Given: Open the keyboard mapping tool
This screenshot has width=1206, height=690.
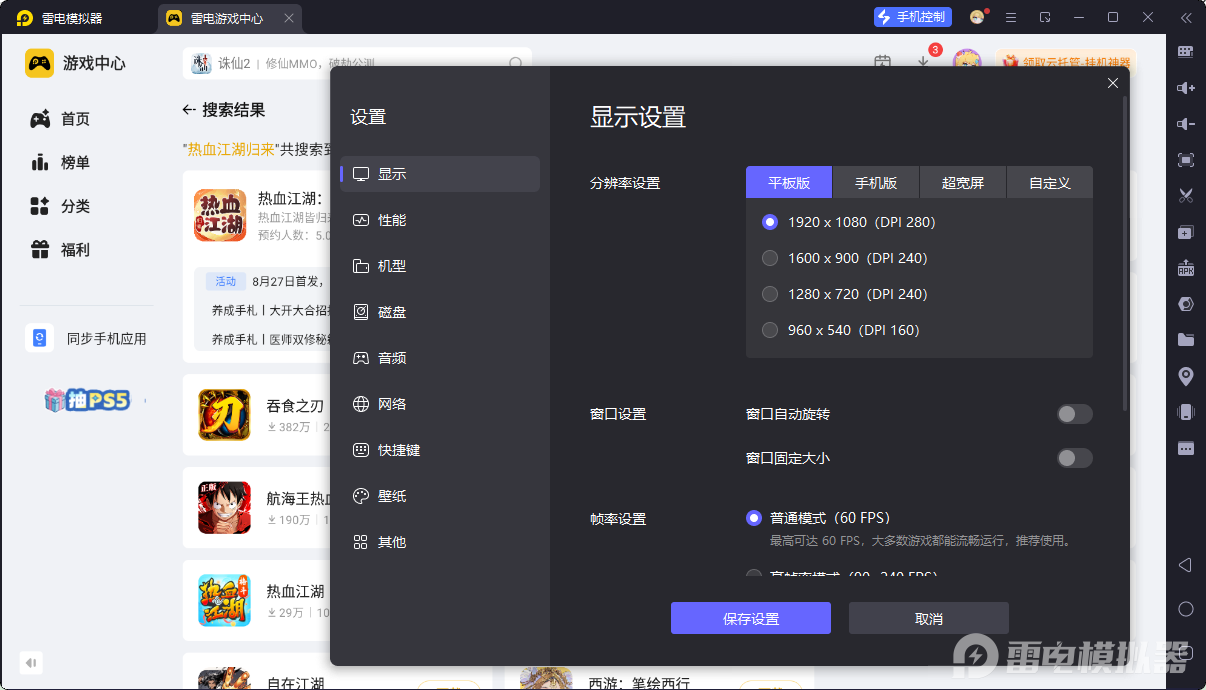Looking at the screenshot, I should click(x=1186, y=50).
